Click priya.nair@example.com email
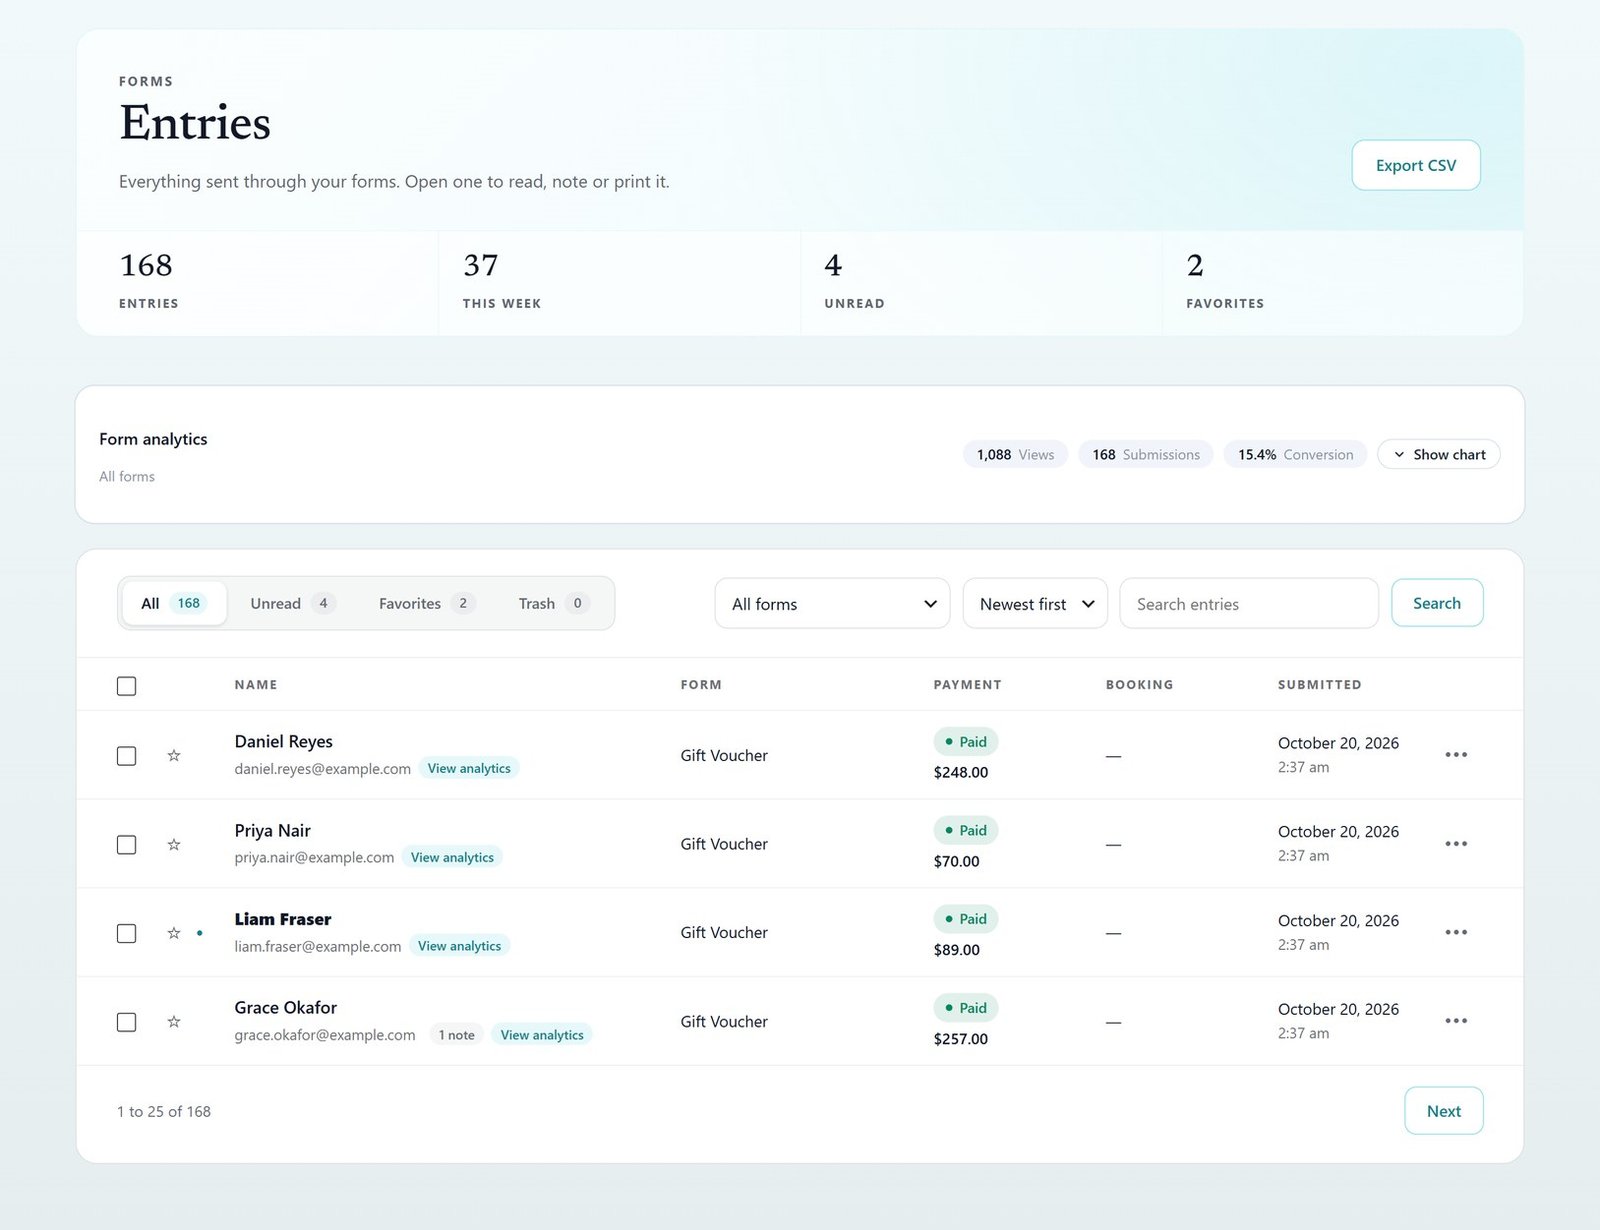This screenshot has height=1230, width=1600. coord(314,857)
